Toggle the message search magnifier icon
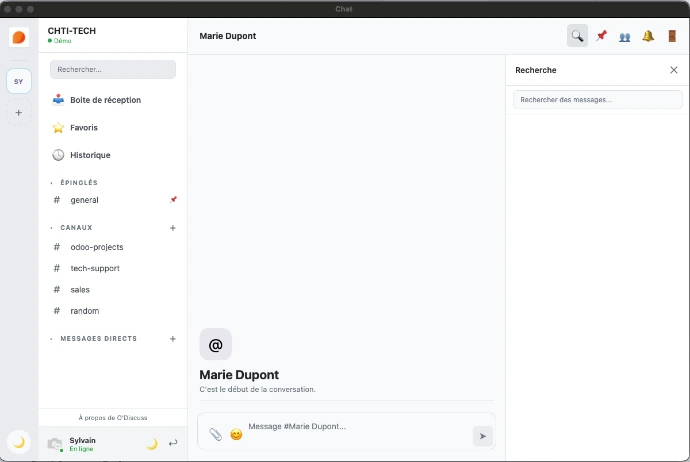The width and height of the screenshot is (690, 462). click(577, 36)
